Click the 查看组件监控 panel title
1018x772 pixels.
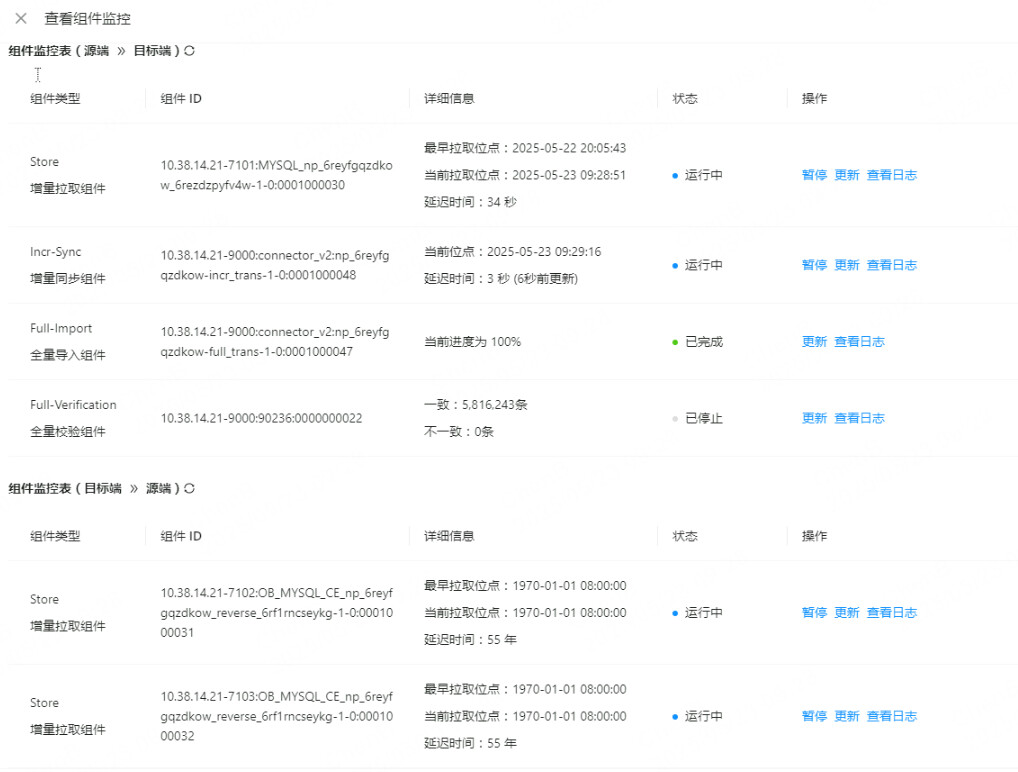[88, 19]
